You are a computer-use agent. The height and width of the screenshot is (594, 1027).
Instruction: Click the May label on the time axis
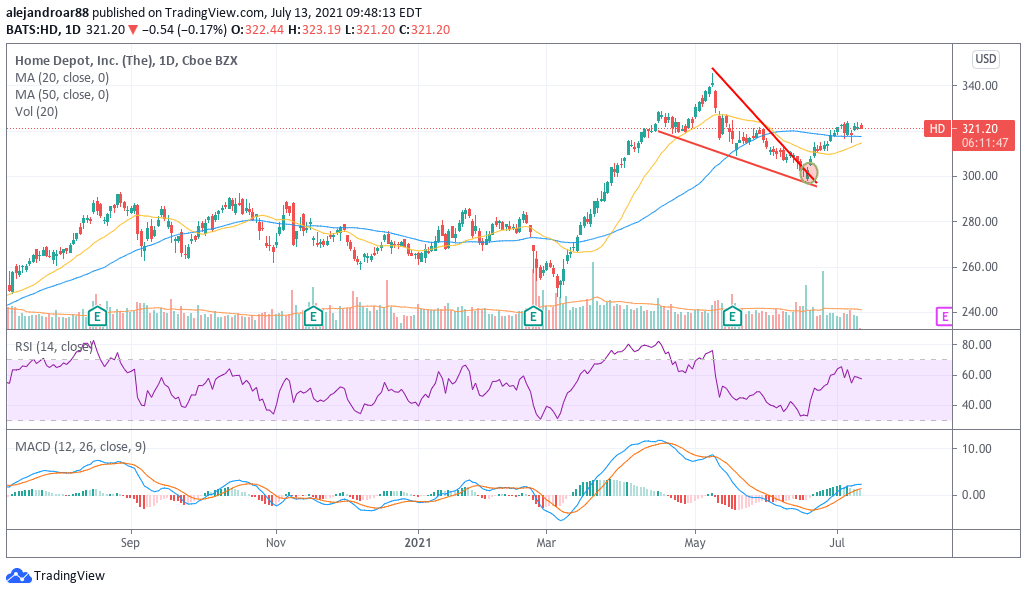pos(695,543)
